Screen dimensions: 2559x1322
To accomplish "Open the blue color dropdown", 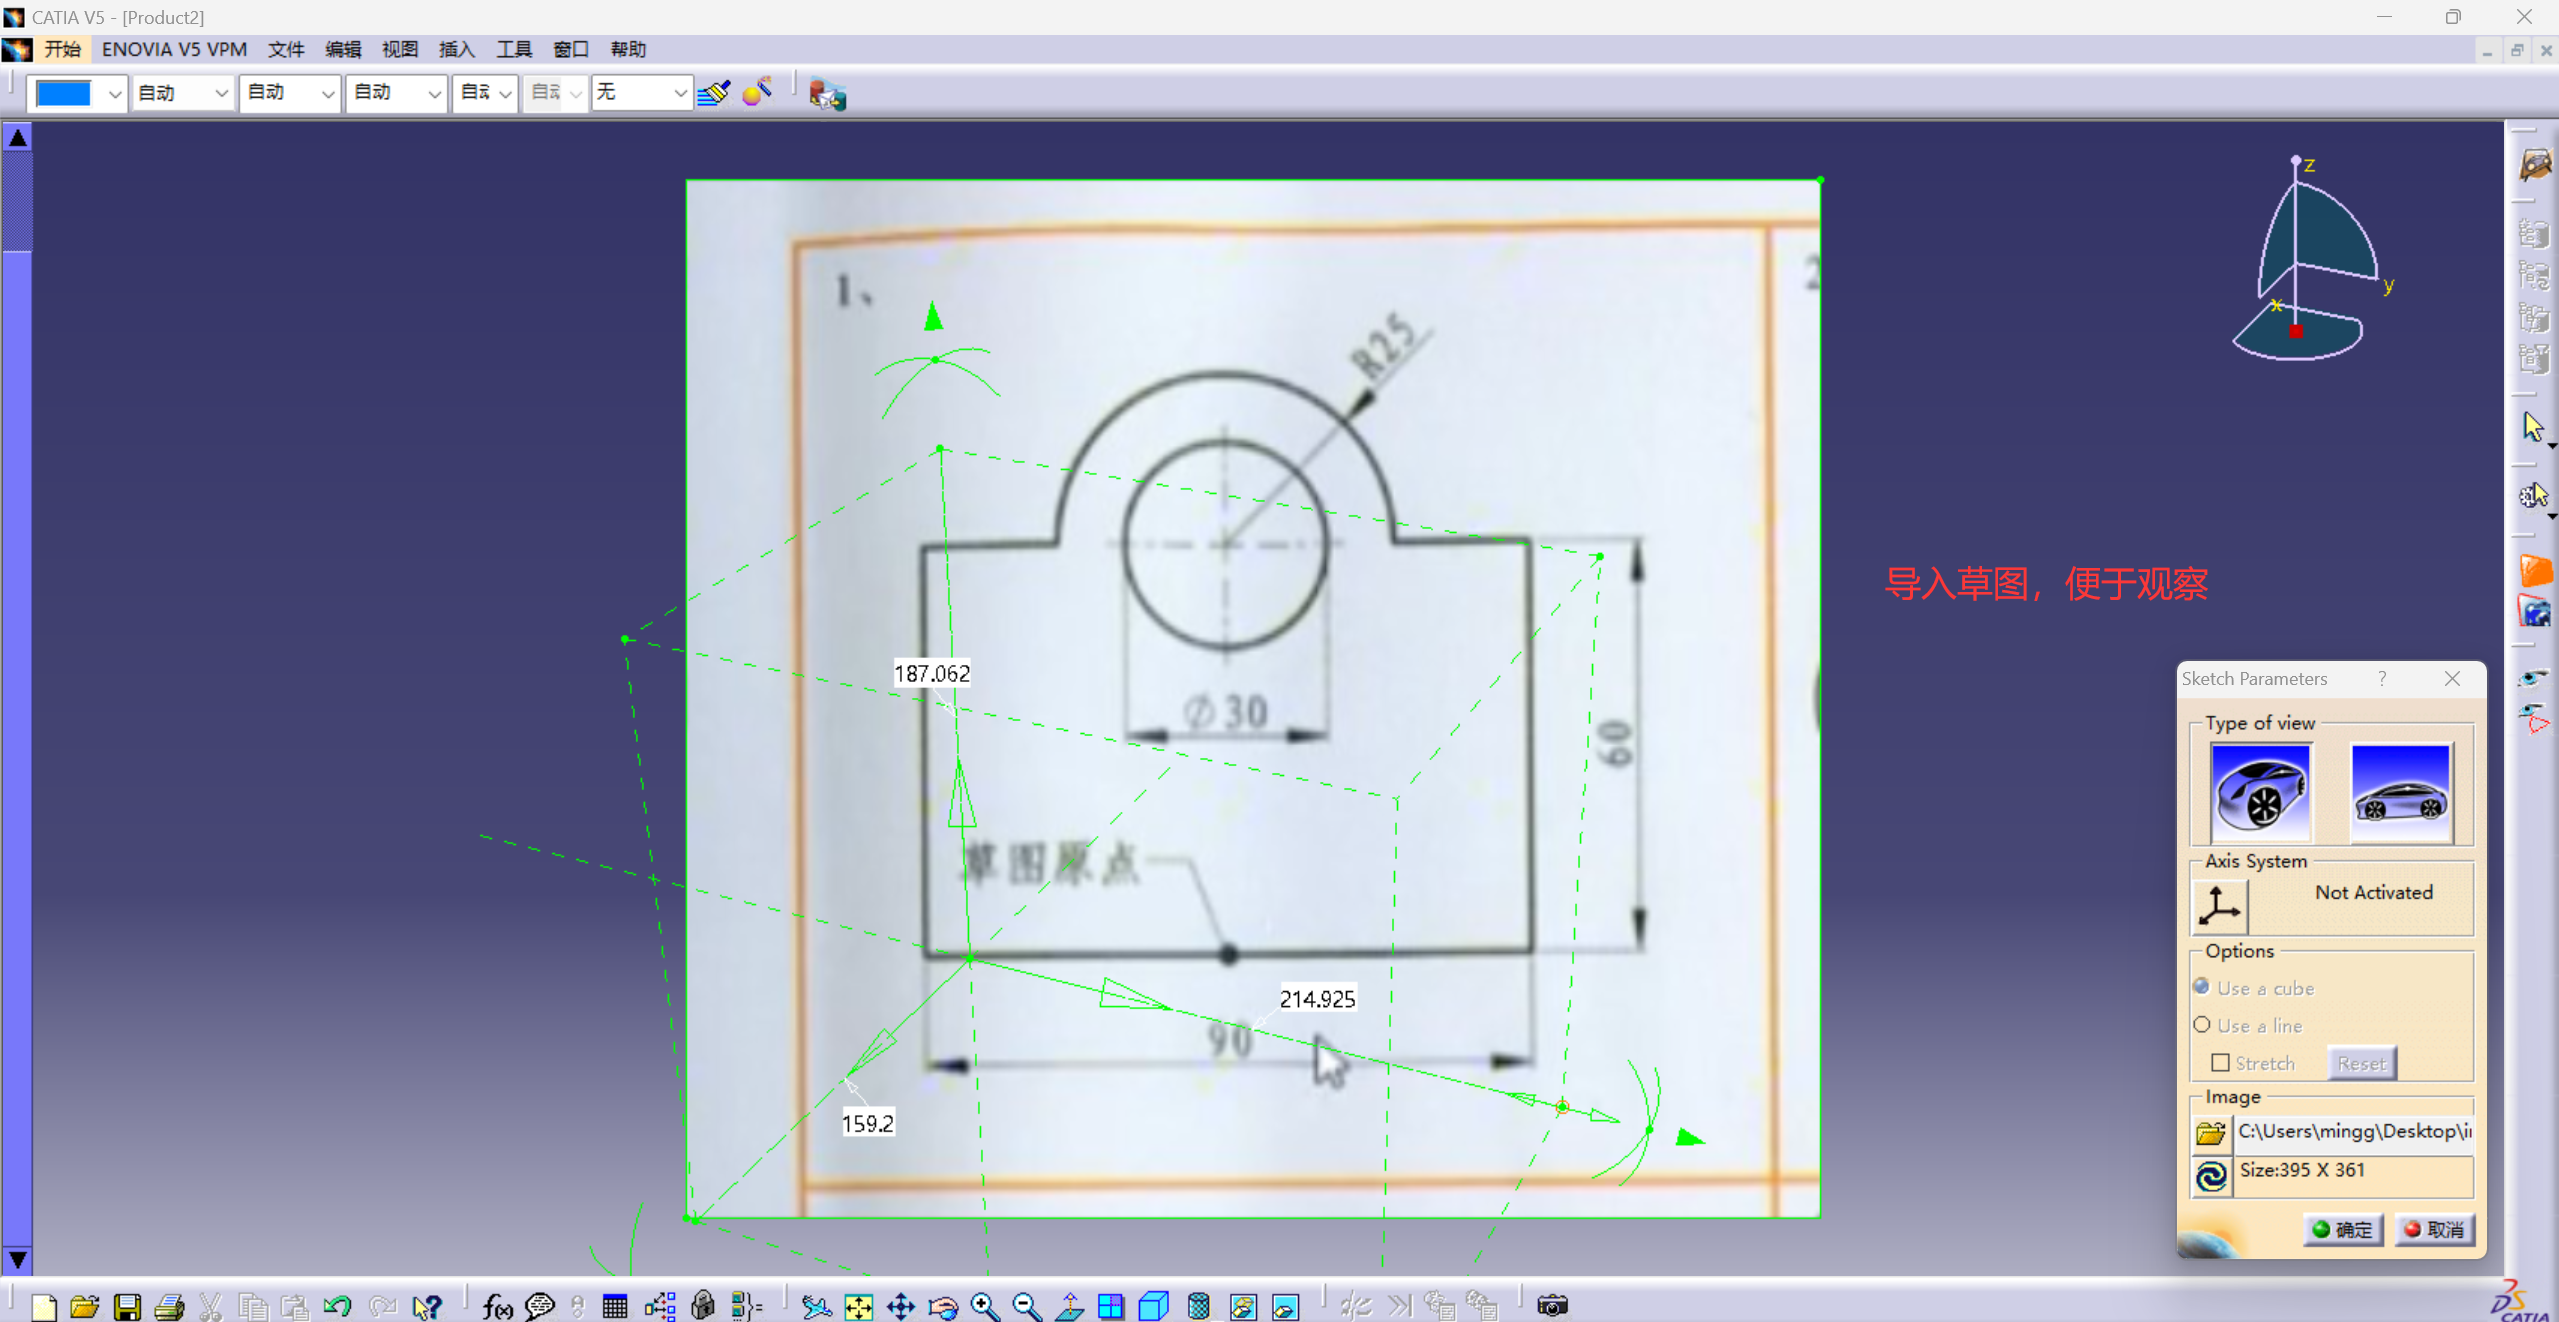I will coord(114,93).
